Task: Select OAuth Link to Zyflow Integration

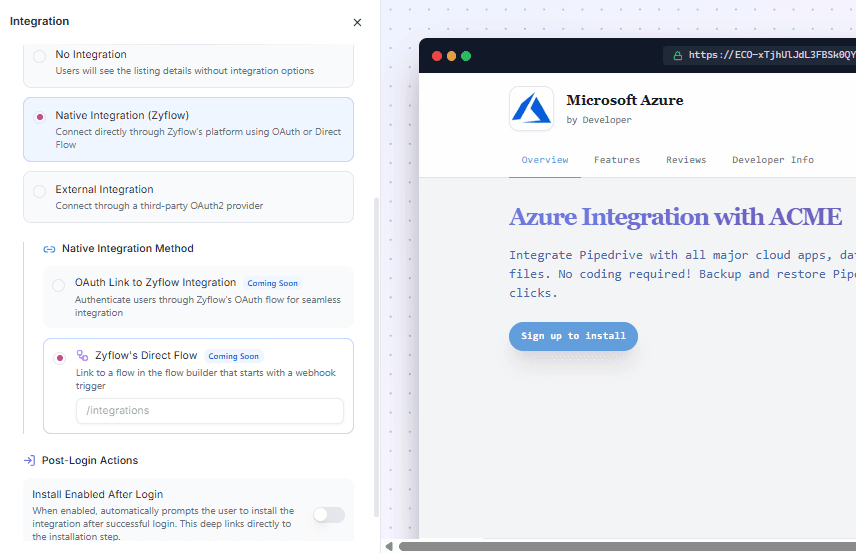Action: pyautogui.click(x=58, y=285)
